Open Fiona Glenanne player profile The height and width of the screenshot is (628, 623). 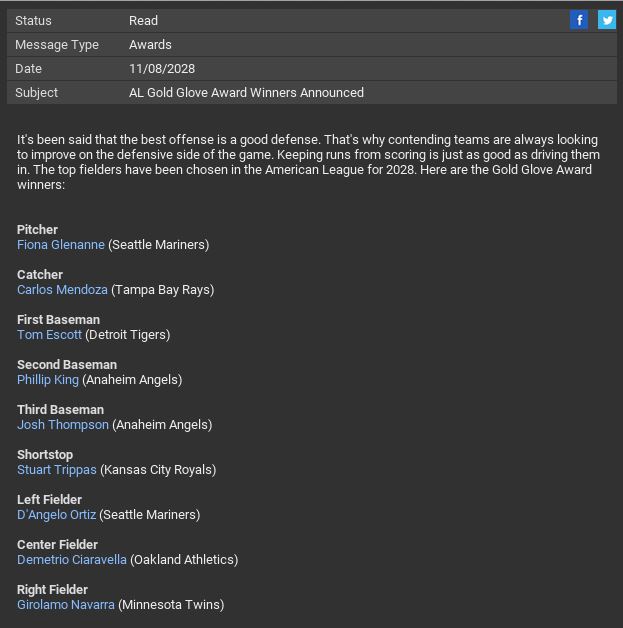point(61,245)
